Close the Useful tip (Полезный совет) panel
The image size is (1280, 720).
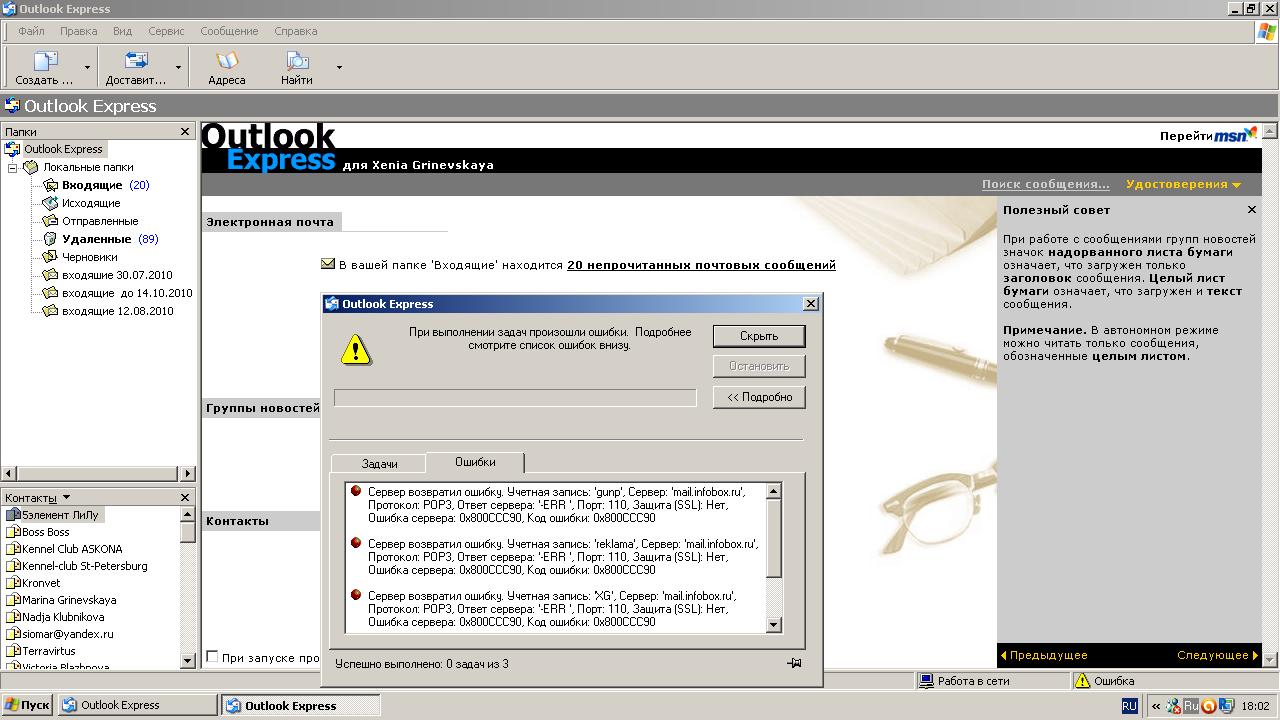(x=1251, y=210)
